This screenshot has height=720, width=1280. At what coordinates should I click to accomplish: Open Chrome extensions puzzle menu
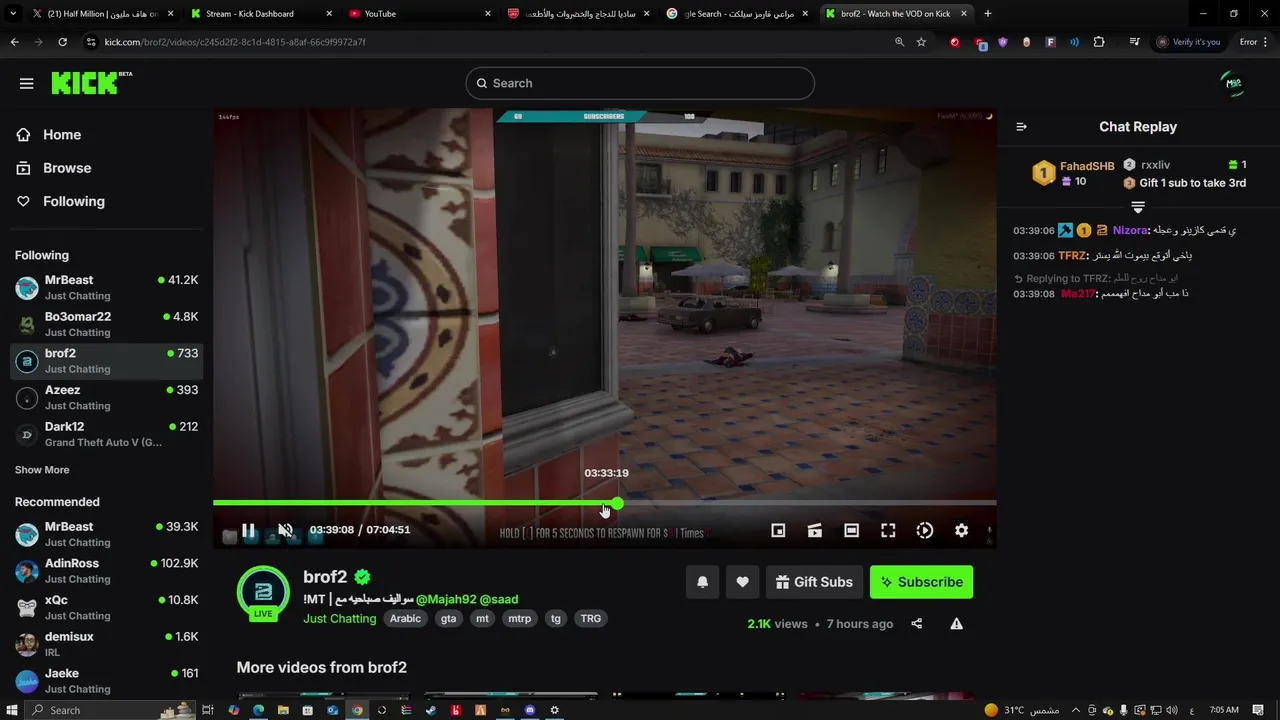coord(1099,42)
